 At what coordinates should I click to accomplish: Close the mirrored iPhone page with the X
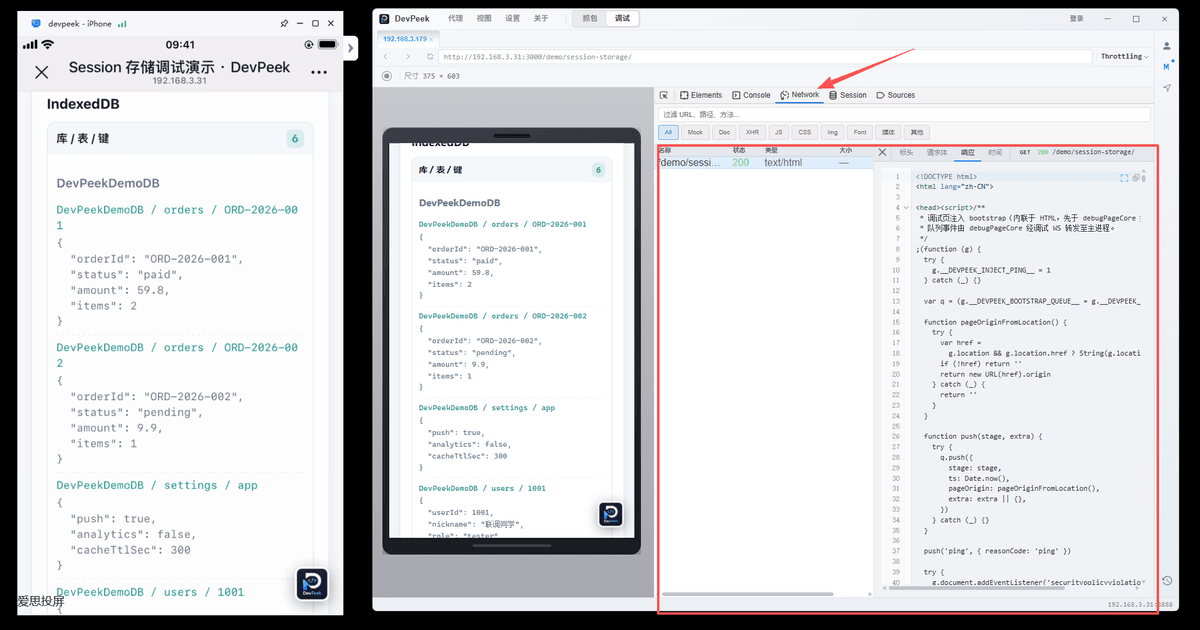(41, 72)
